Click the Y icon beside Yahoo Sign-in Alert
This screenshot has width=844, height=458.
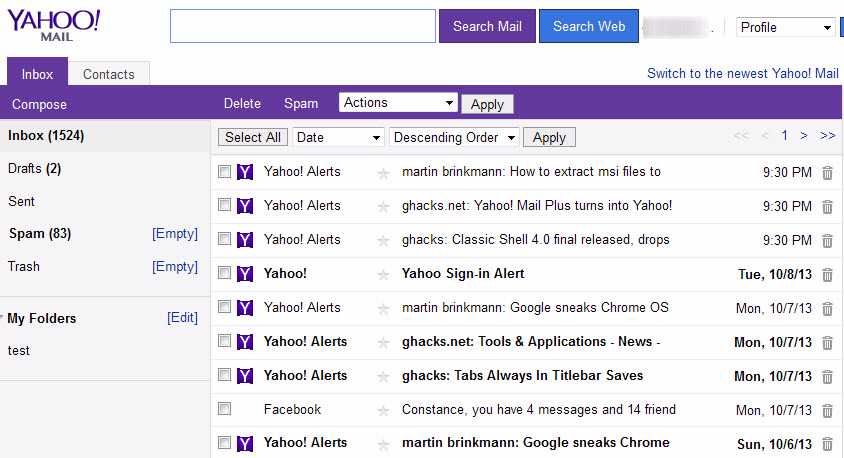[x=245, y=273]
